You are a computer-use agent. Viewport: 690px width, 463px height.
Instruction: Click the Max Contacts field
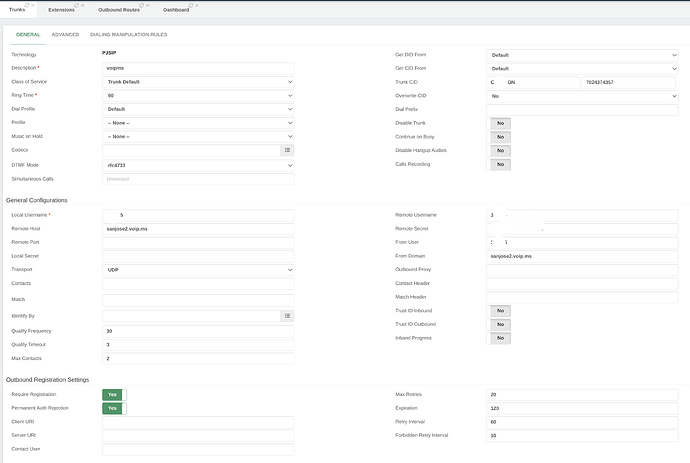coord(198,358)
